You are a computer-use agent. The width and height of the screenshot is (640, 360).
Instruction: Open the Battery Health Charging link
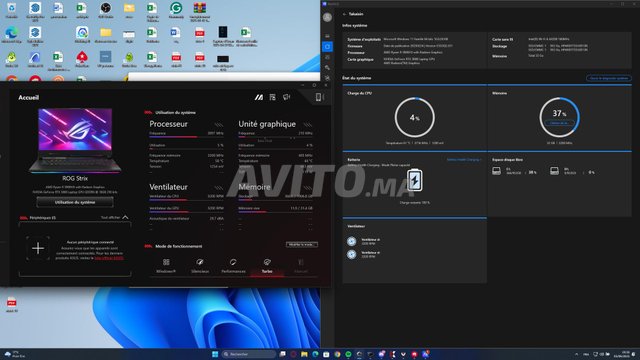464,160
